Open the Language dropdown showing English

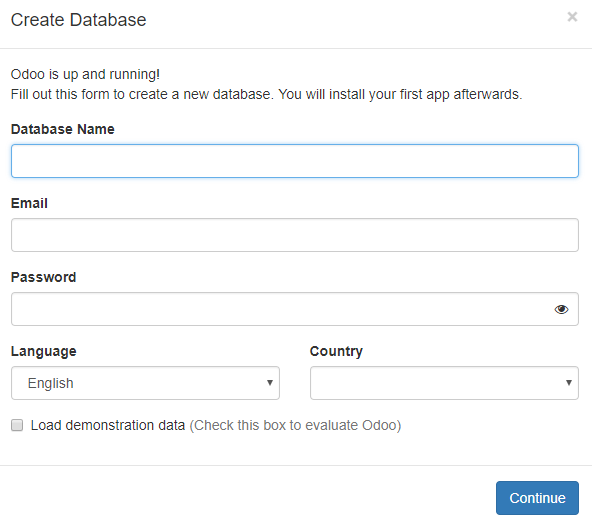145,383
